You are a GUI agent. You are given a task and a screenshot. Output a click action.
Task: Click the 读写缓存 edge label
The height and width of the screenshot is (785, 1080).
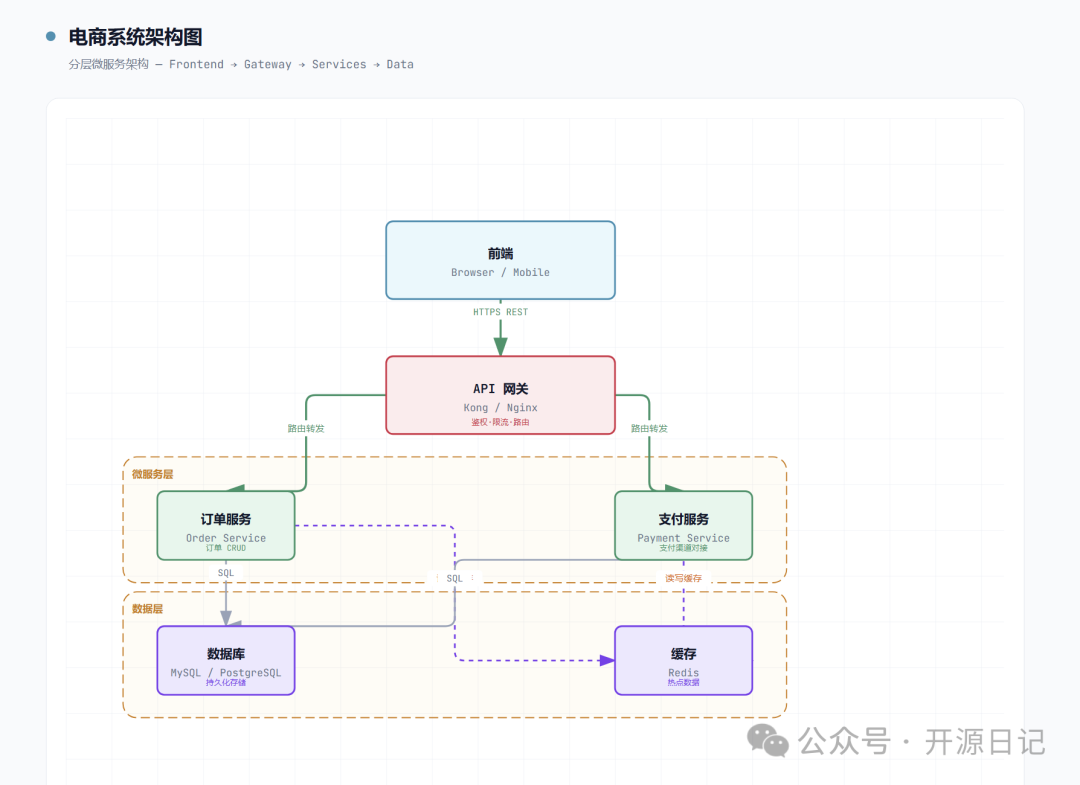tap(683, 578)
